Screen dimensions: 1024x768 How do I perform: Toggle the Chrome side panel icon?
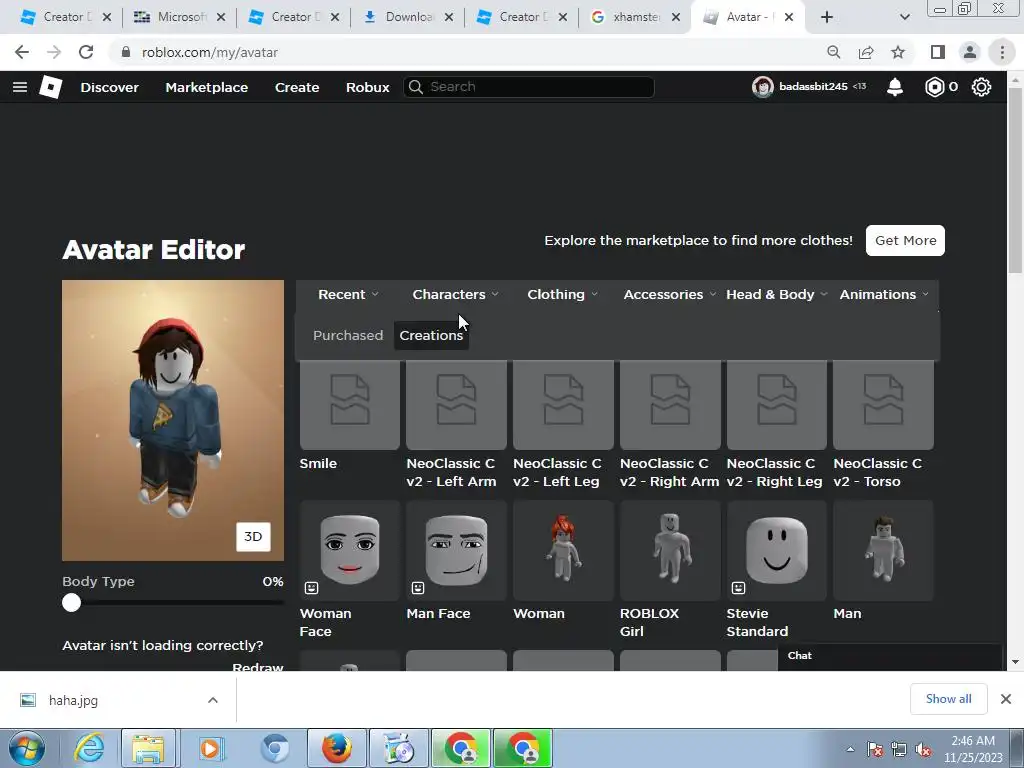coord(938,52)
